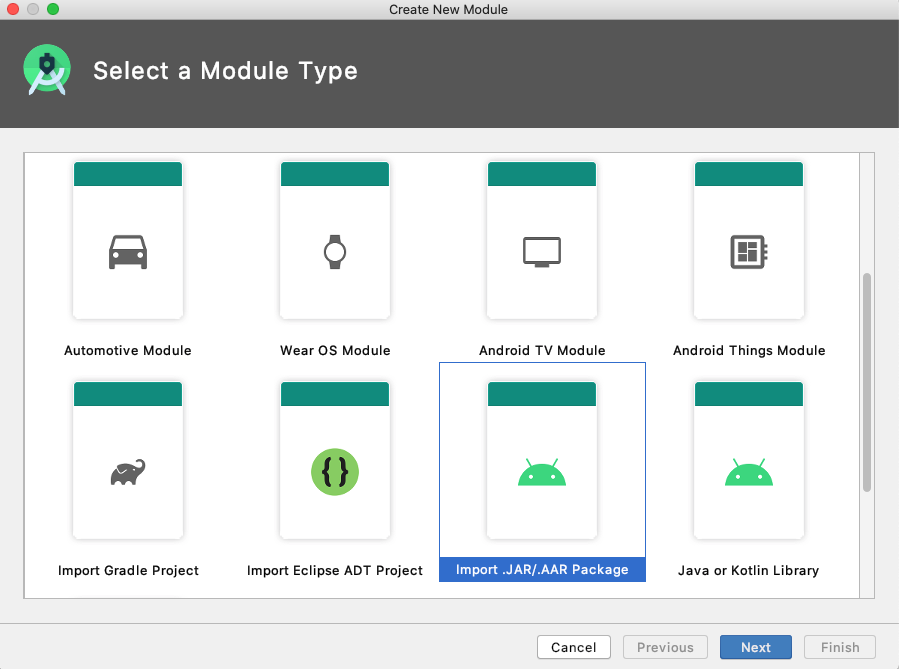Screen dimensions: 899x669
Task: Zoom the window with the green button
Action: click(x=53, y=9)
